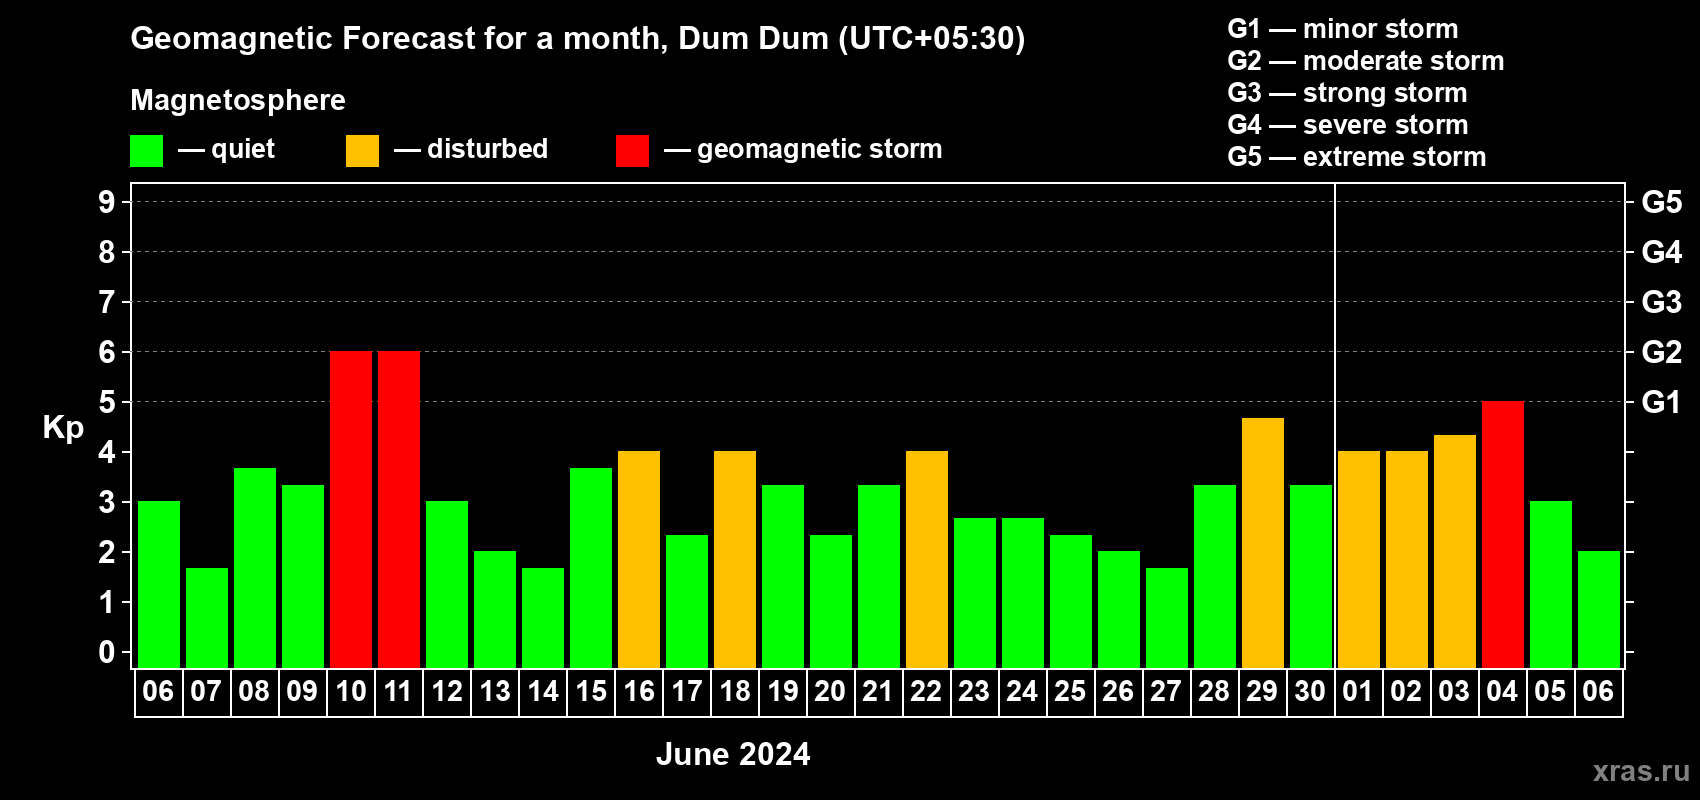
Task: Select the red bar for June 10
Action: click(351, 510)
